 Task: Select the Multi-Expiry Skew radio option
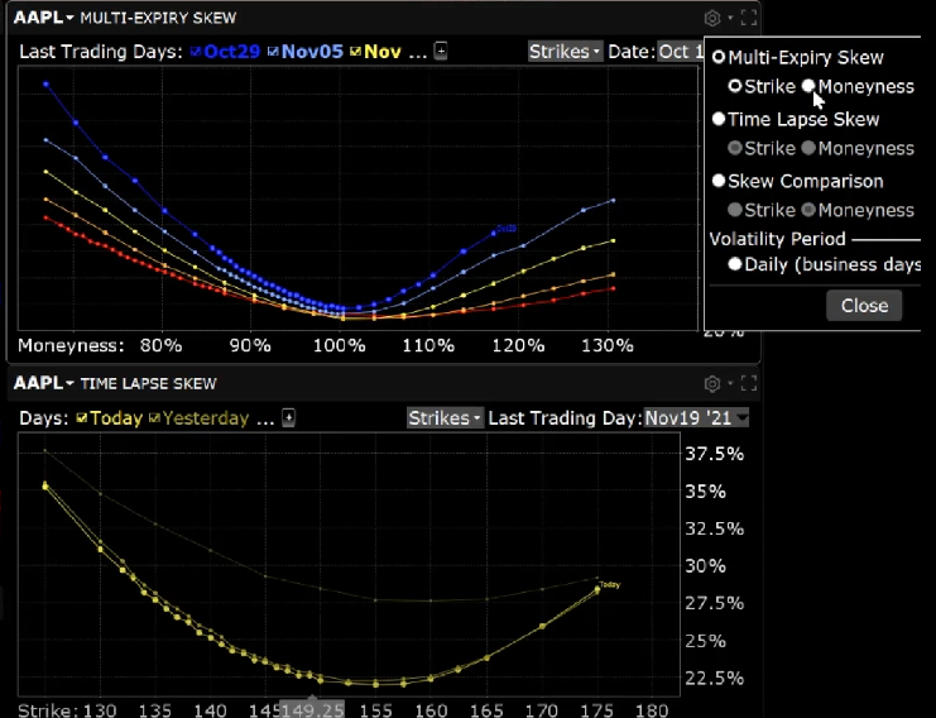click(719, 57)
